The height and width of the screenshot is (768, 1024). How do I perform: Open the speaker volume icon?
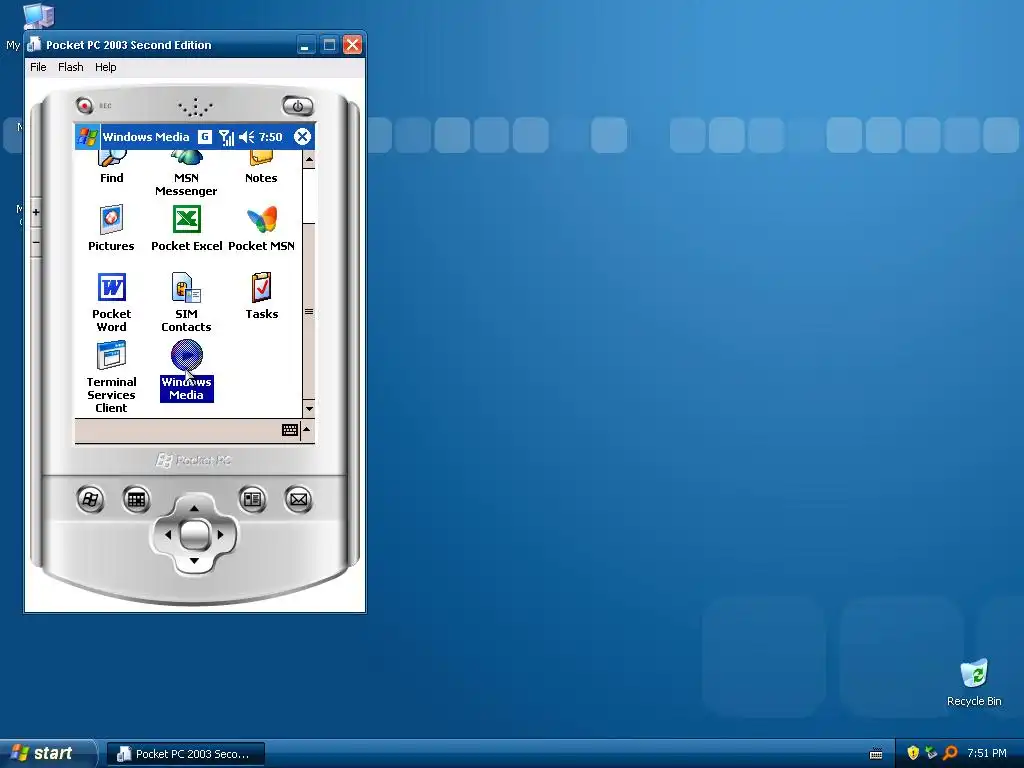247,137
